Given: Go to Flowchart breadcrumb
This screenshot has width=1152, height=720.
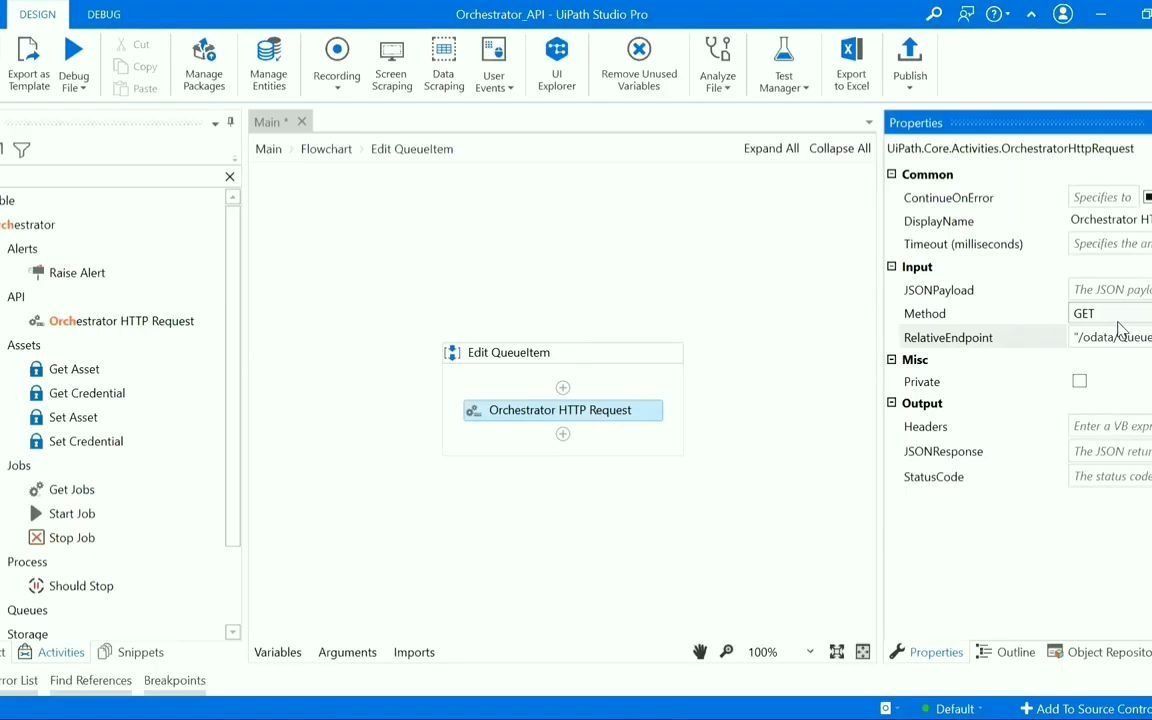Looking at the screenshot, I should point(326,148).
